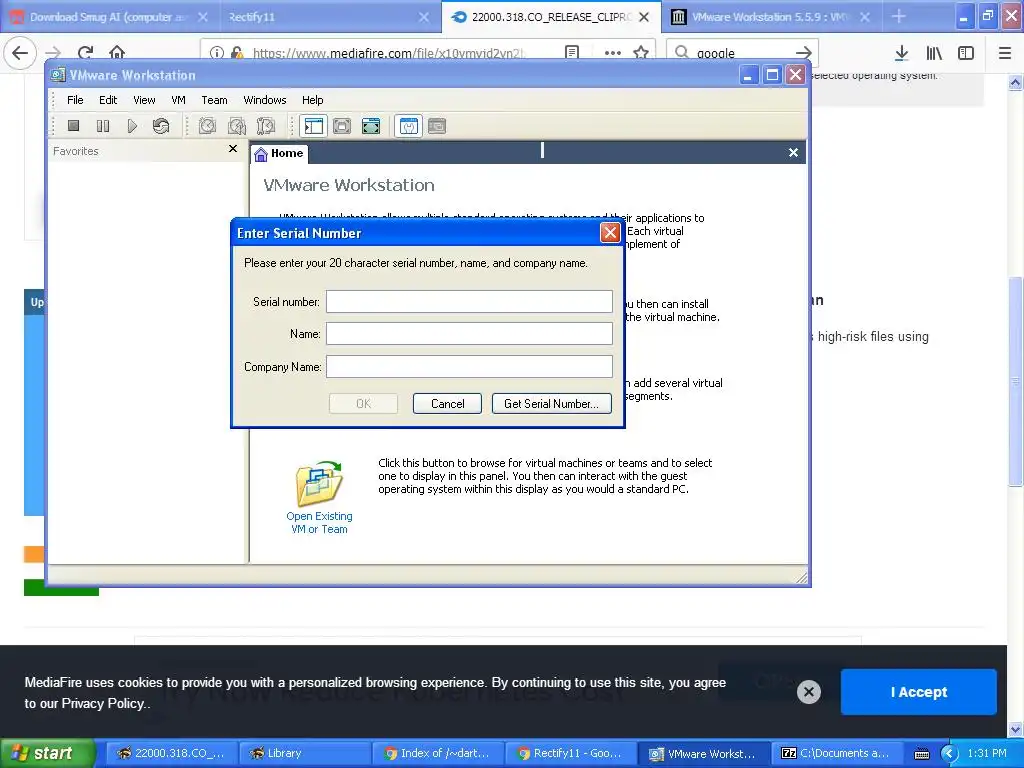Click the Firefox Reload button

coord(85,53)
